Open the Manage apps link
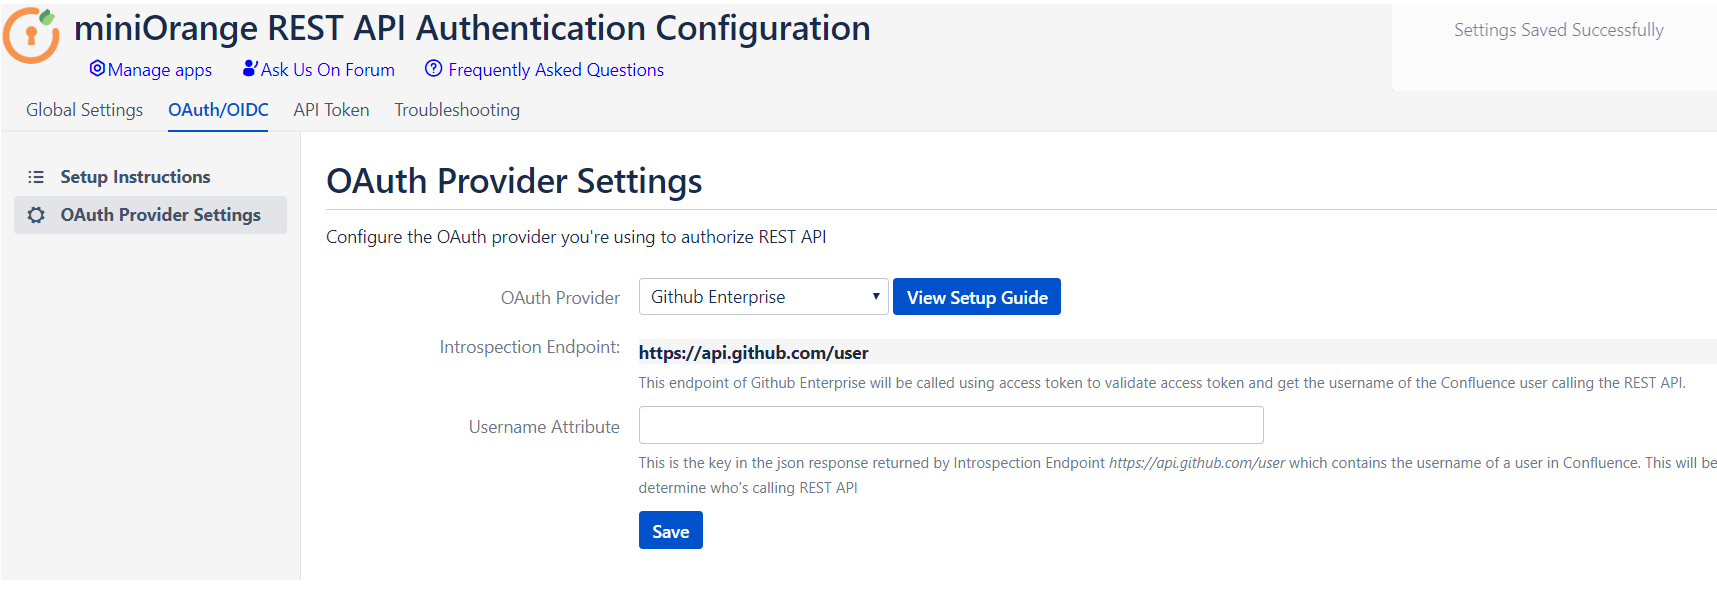 [x=160, y=70]
